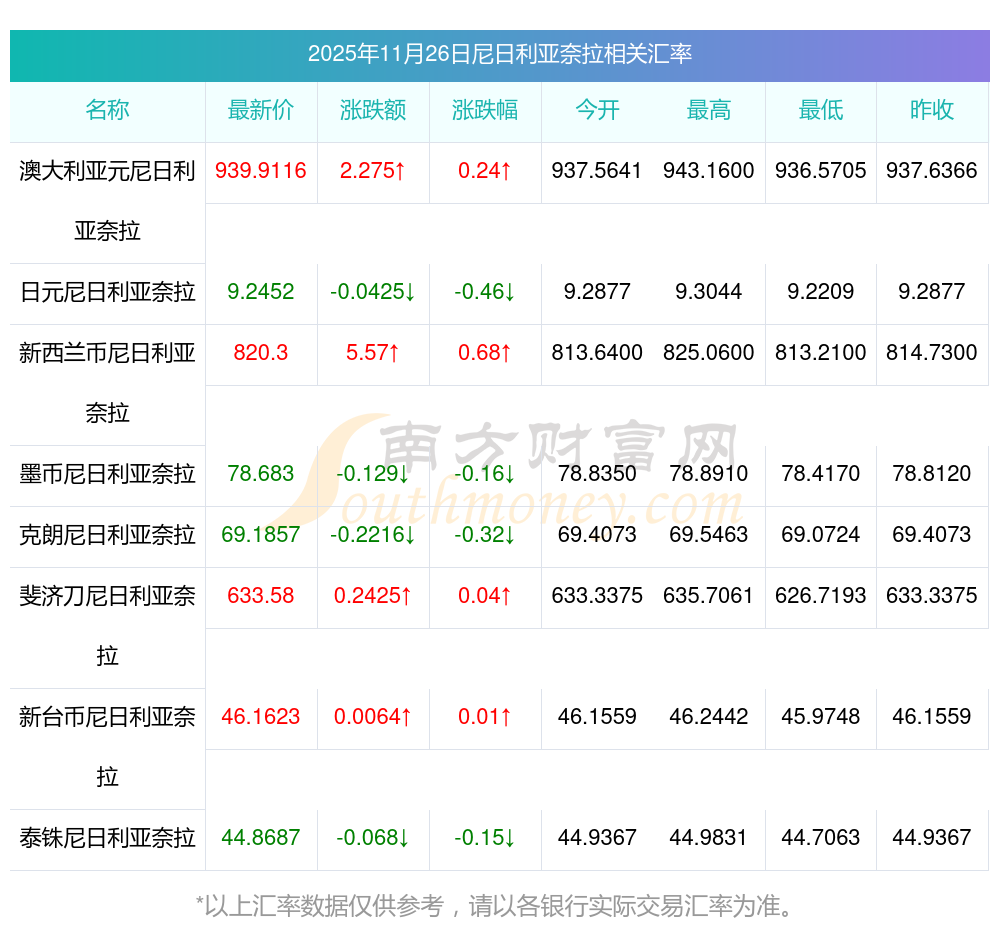Screen dimensions: 1000x937
Task: Click the 泰铢尼日利亚奈拉 row name
Action: [x=107, y=838]
